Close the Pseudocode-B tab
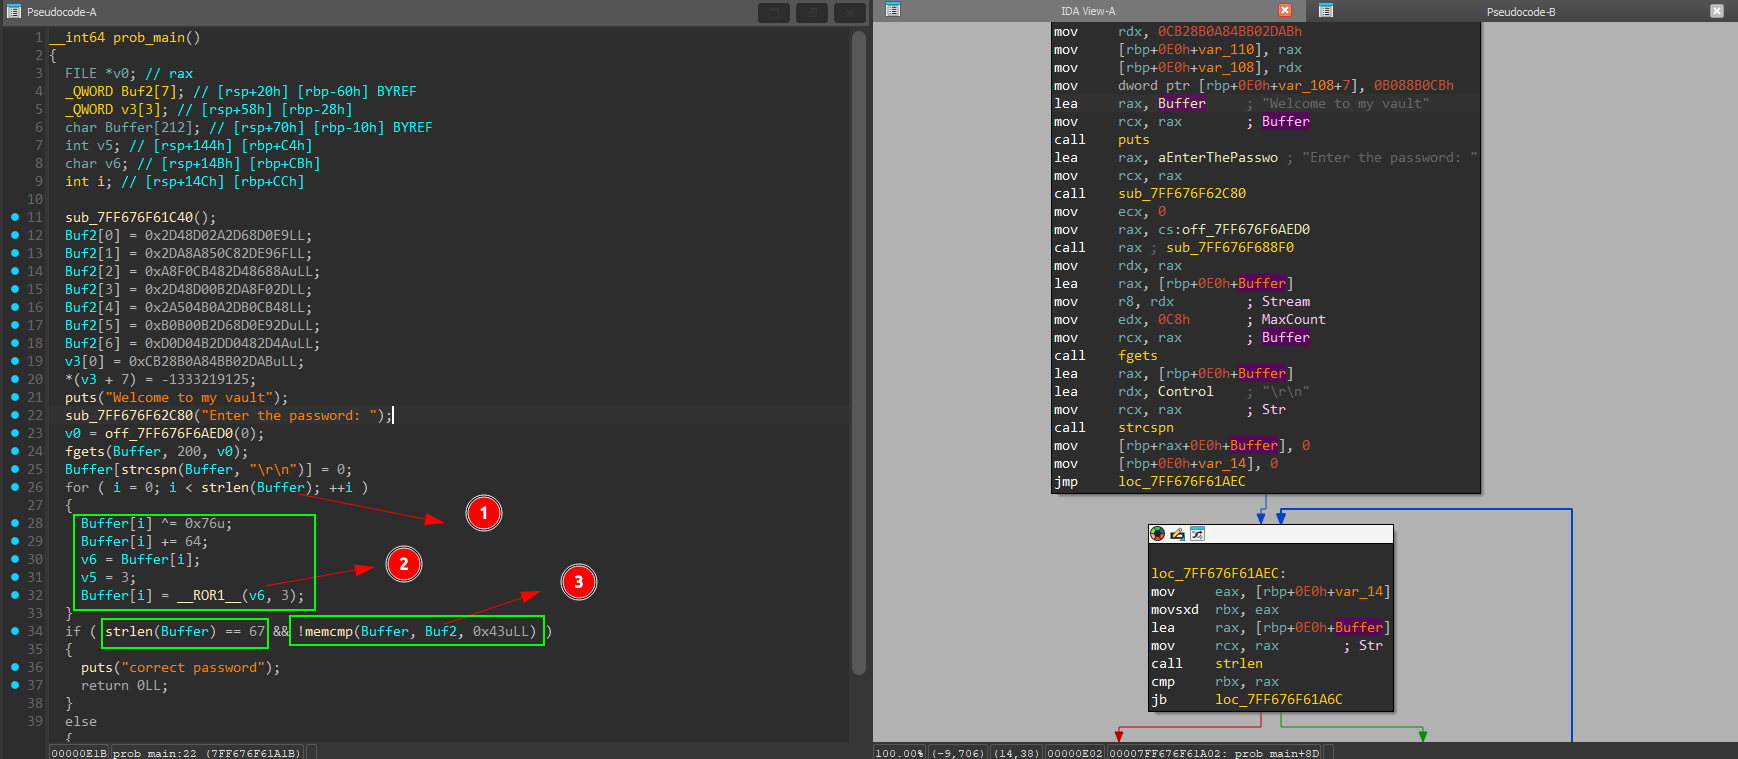Screen dimensions: 1738x759 pos(1717,11)
